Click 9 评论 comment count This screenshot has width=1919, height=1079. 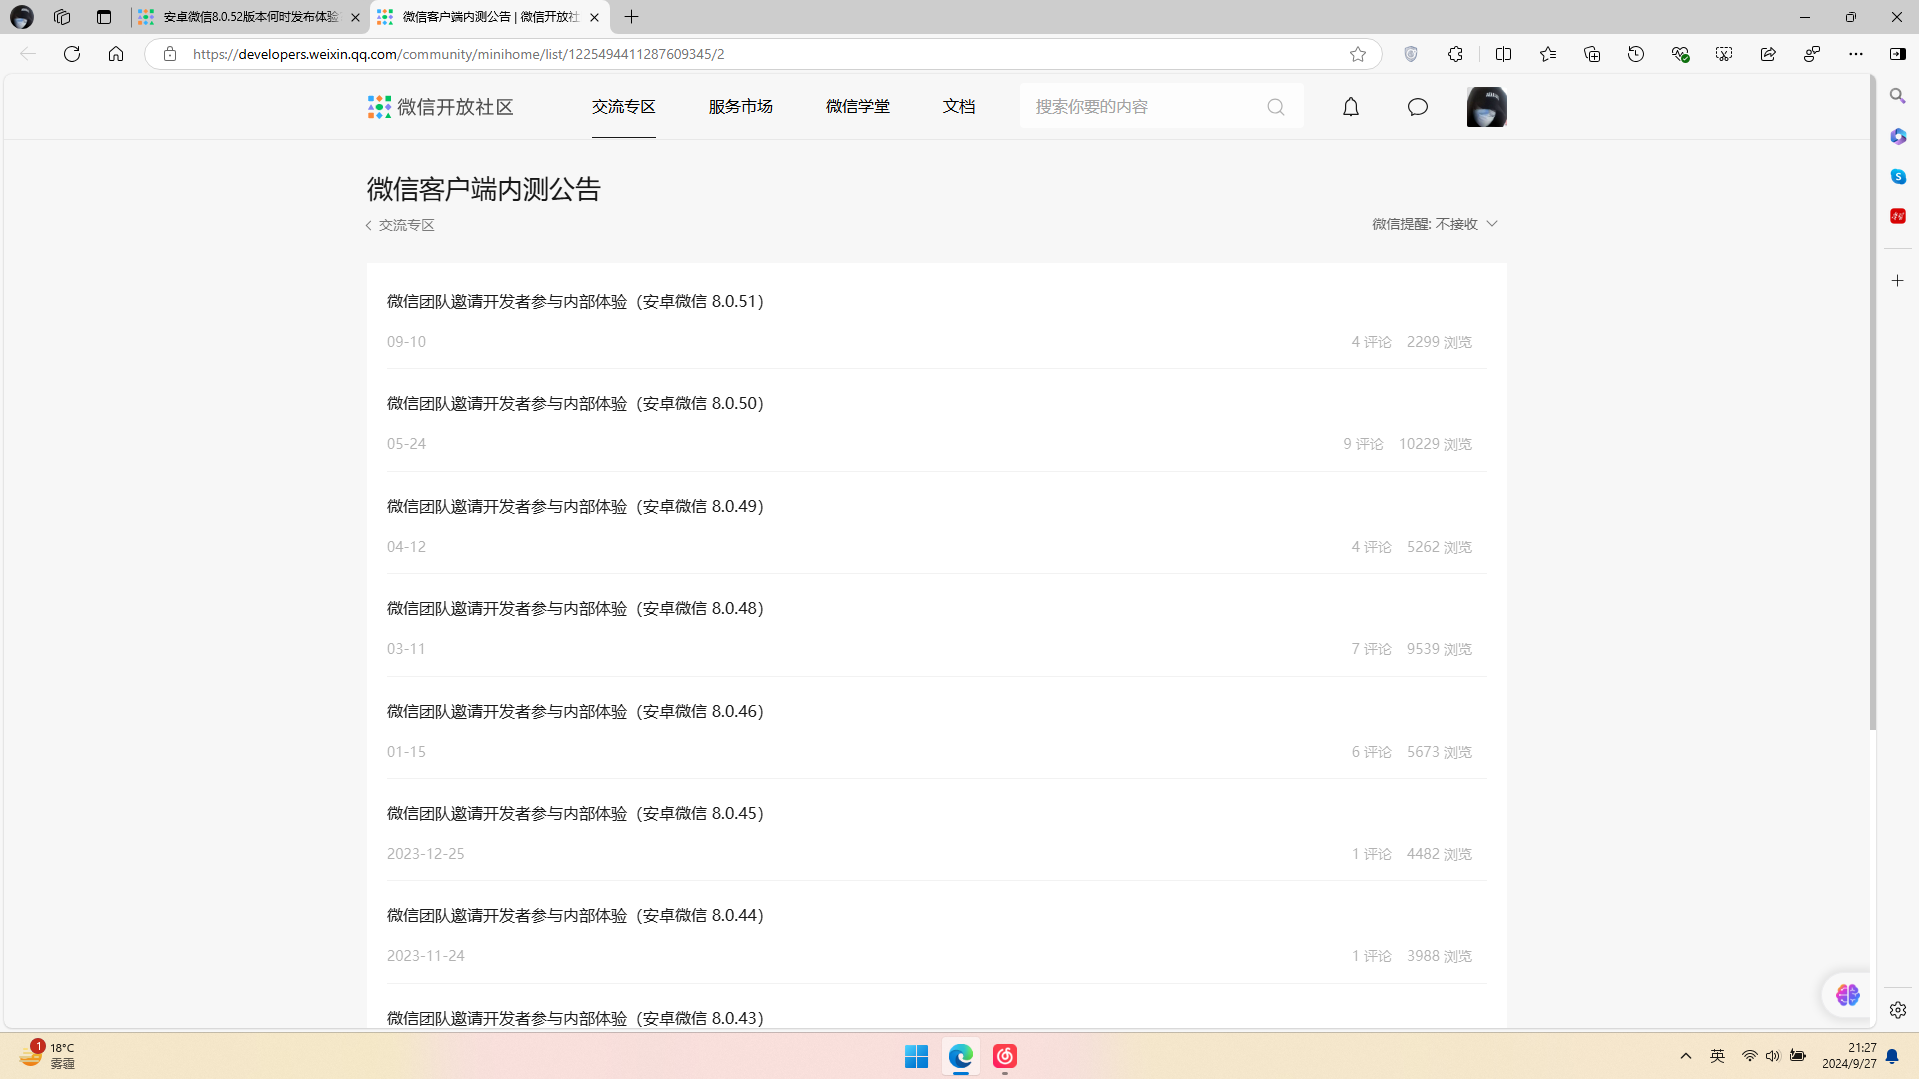tap(1363, 444)
